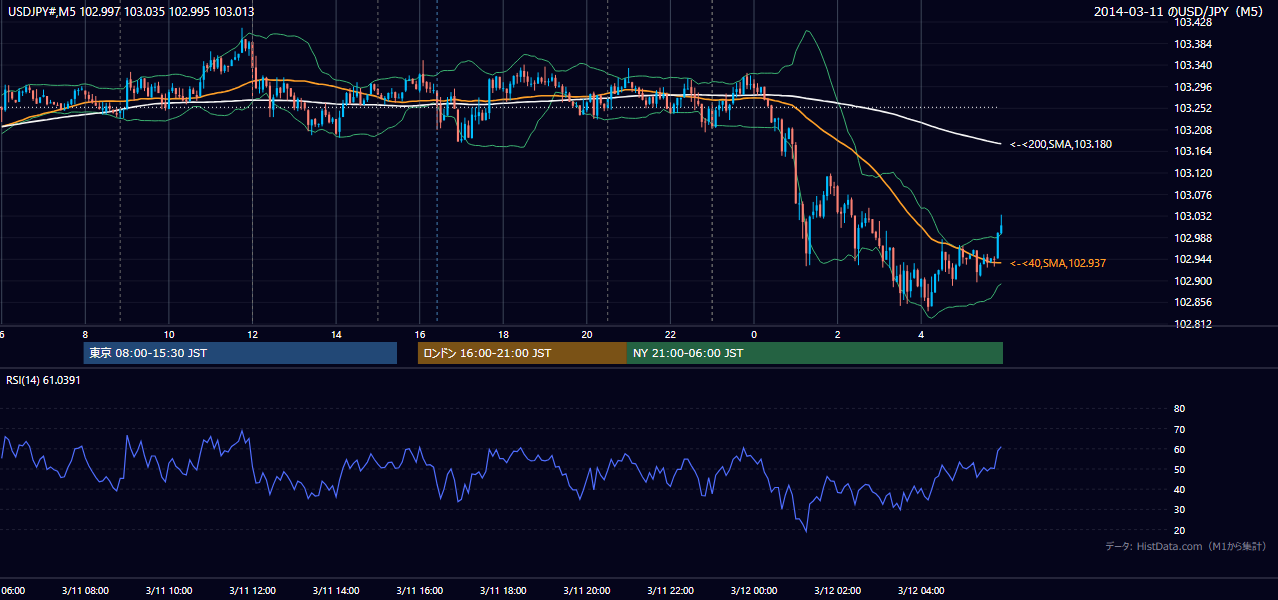This screenshot has height=600, width=1278.
Task: Click price axis value 103.296
Action: 1193,87
